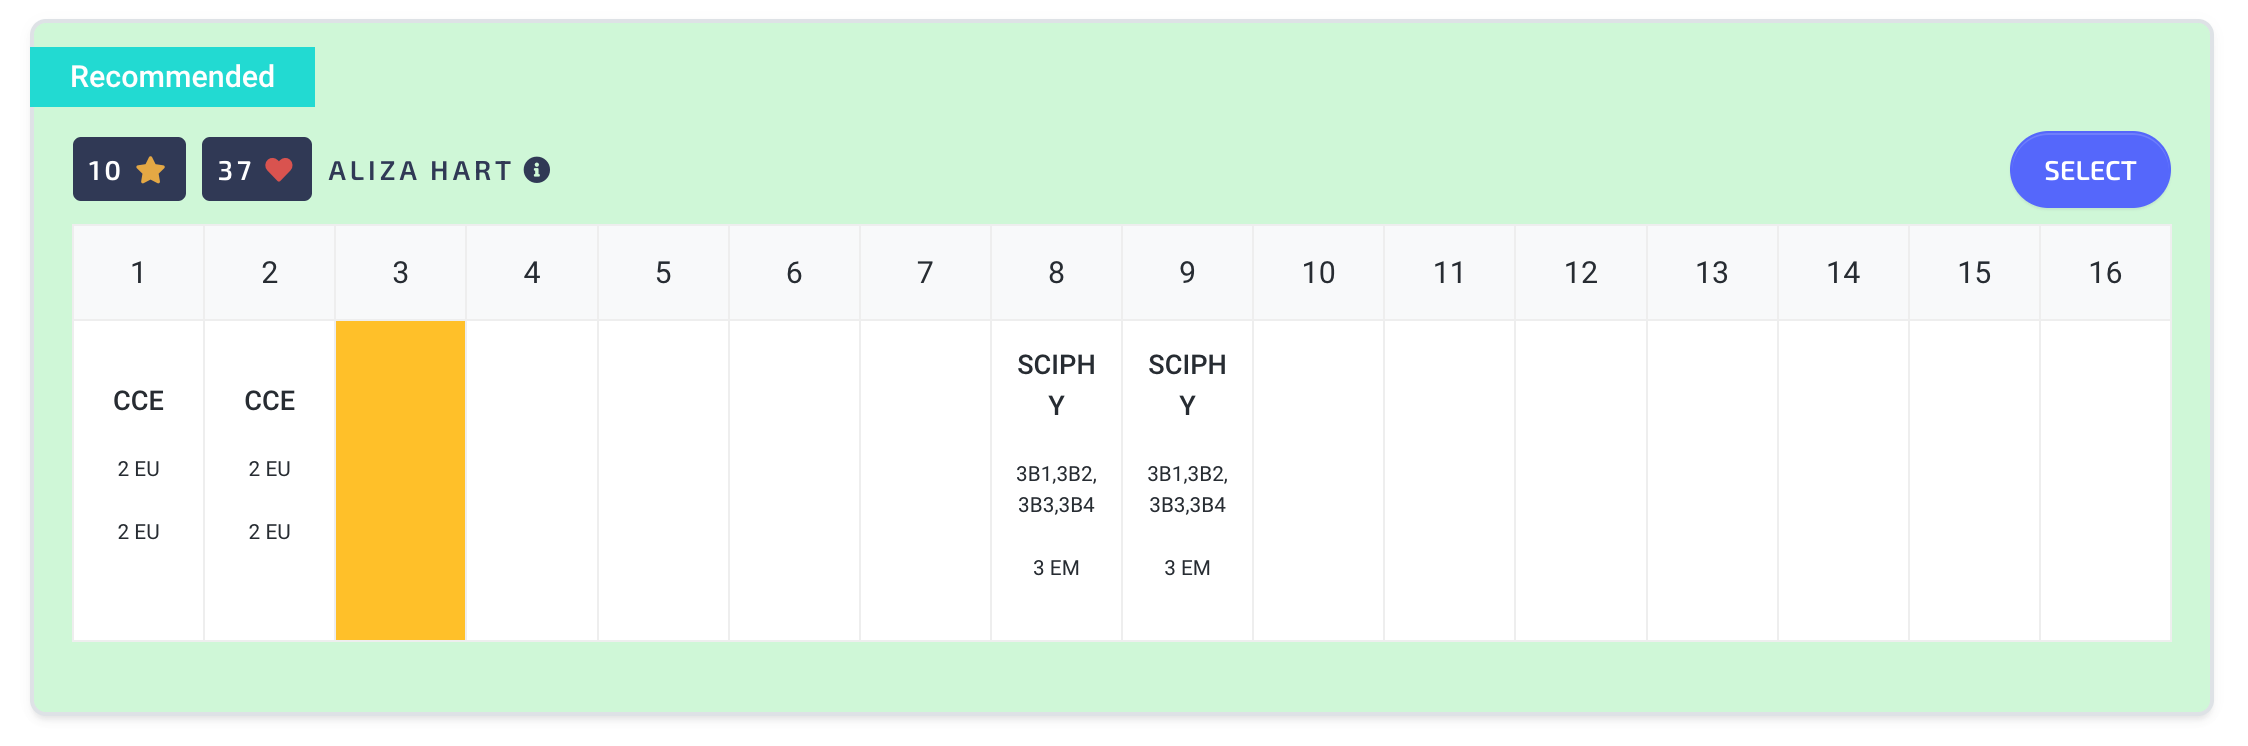Select the empty cell under period 7
2248x746 pixels.
tap(925, 480)
